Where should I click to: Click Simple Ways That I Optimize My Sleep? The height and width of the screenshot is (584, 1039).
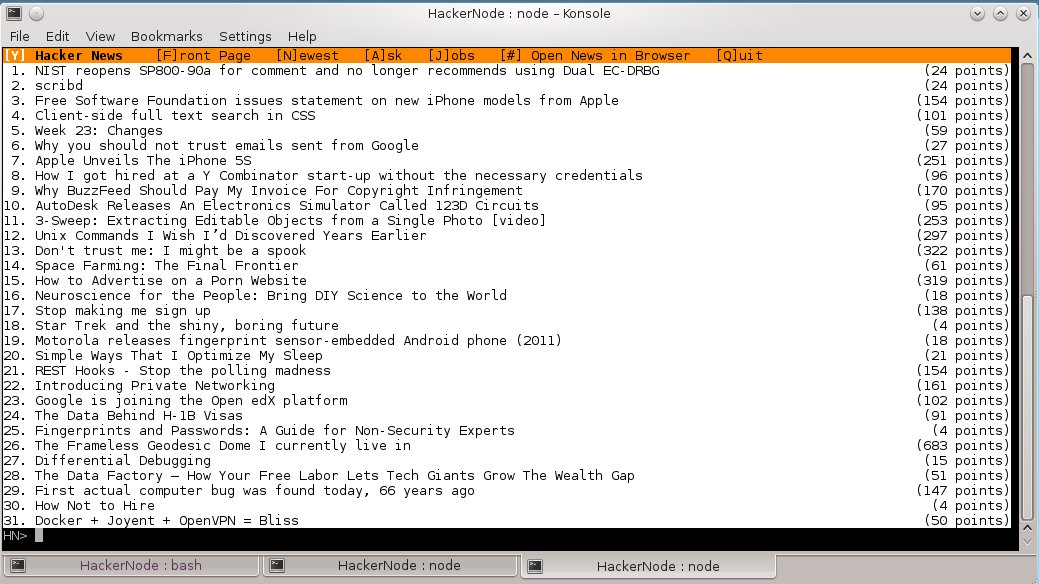coord(179,356)
